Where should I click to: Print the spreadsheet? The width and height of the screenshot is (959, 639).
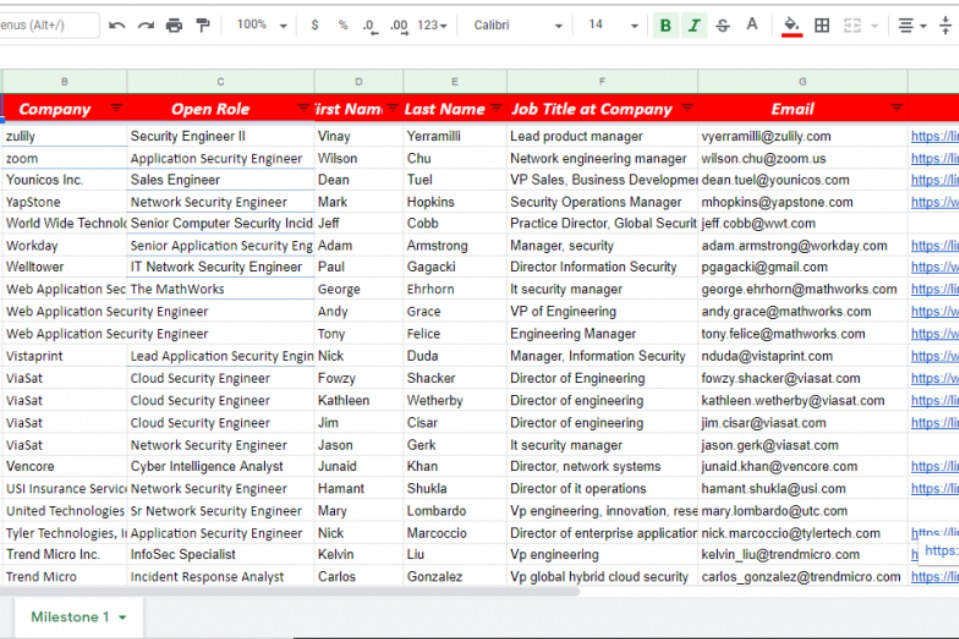174,25
